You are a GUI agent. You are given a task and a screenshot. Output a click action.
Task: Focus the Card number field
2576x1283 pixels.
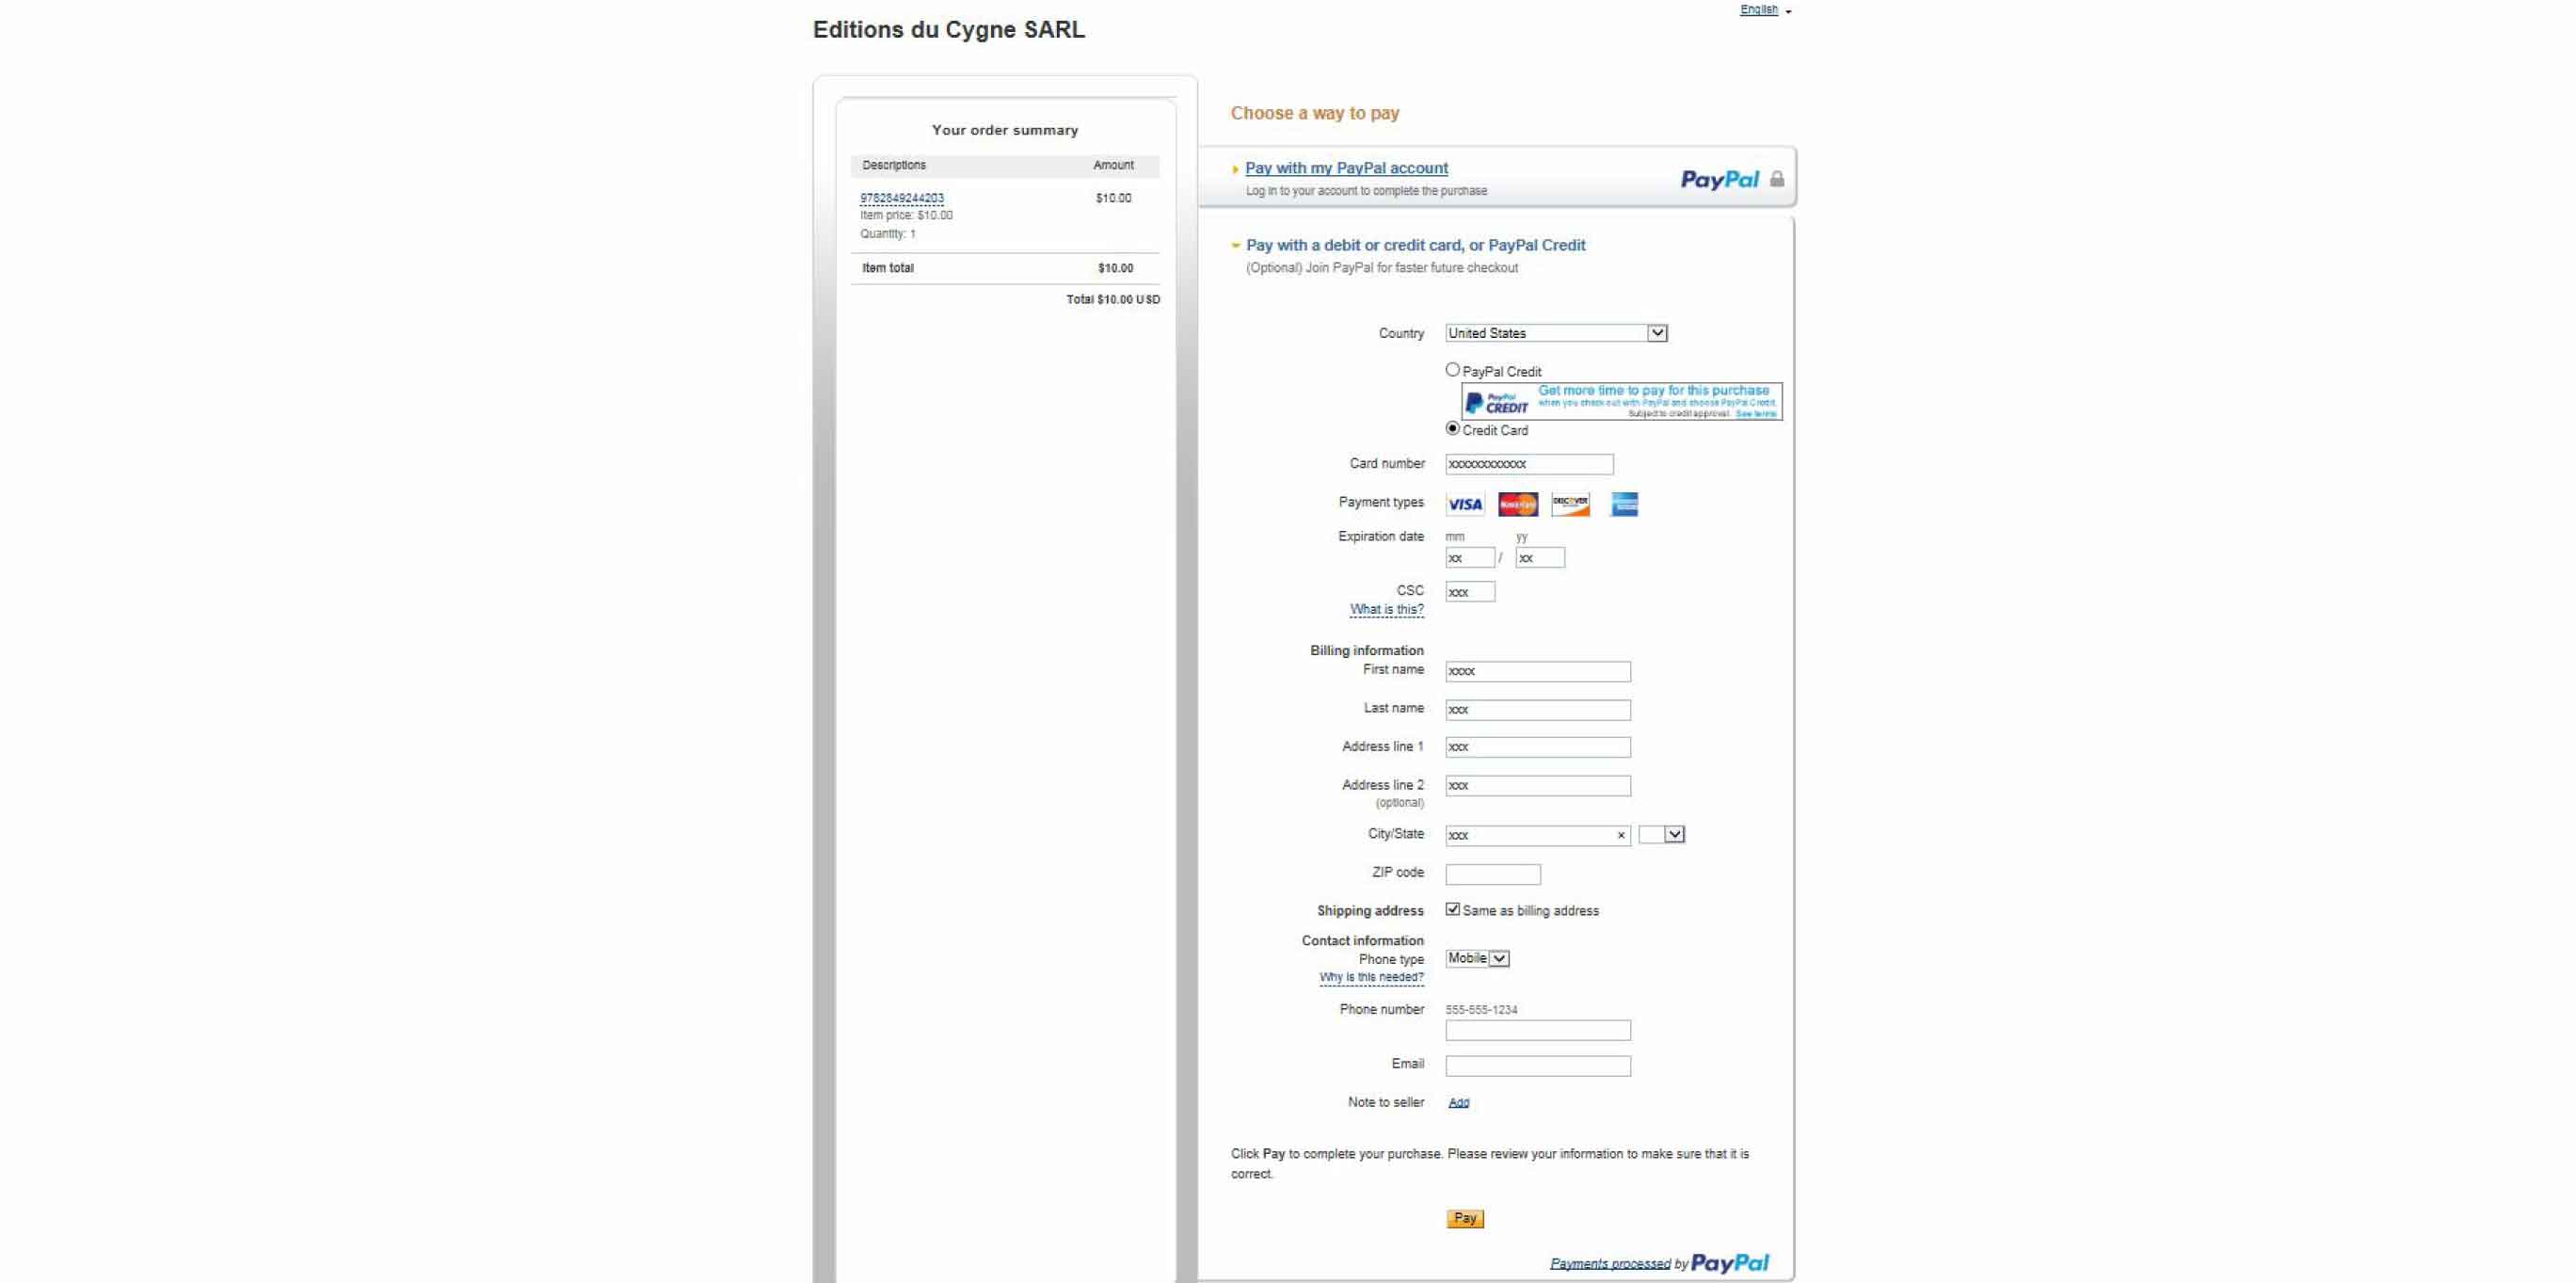[1529, 464]
